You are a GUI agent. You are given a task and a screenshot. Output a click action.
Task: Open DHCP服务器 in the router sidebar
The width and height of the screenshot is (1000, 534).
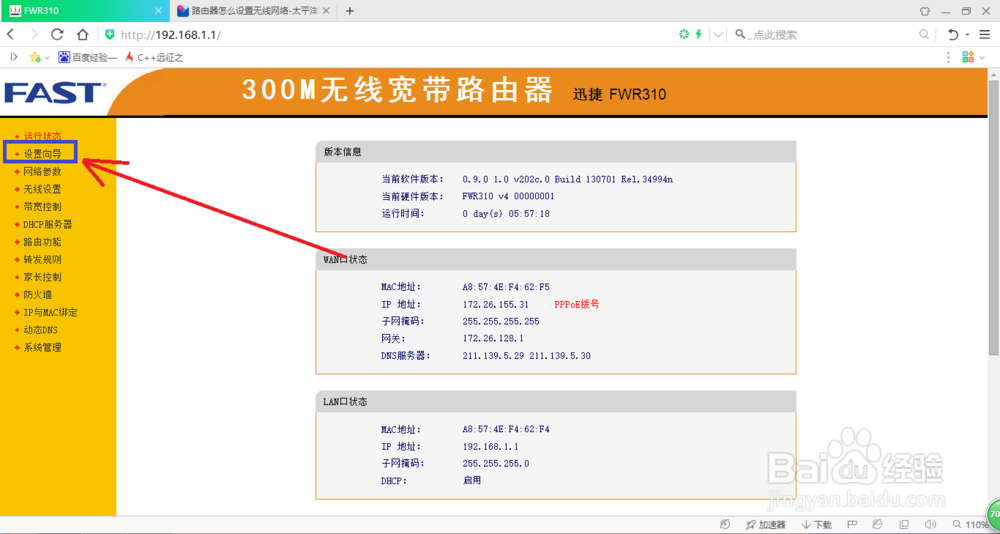pos(47,225)
